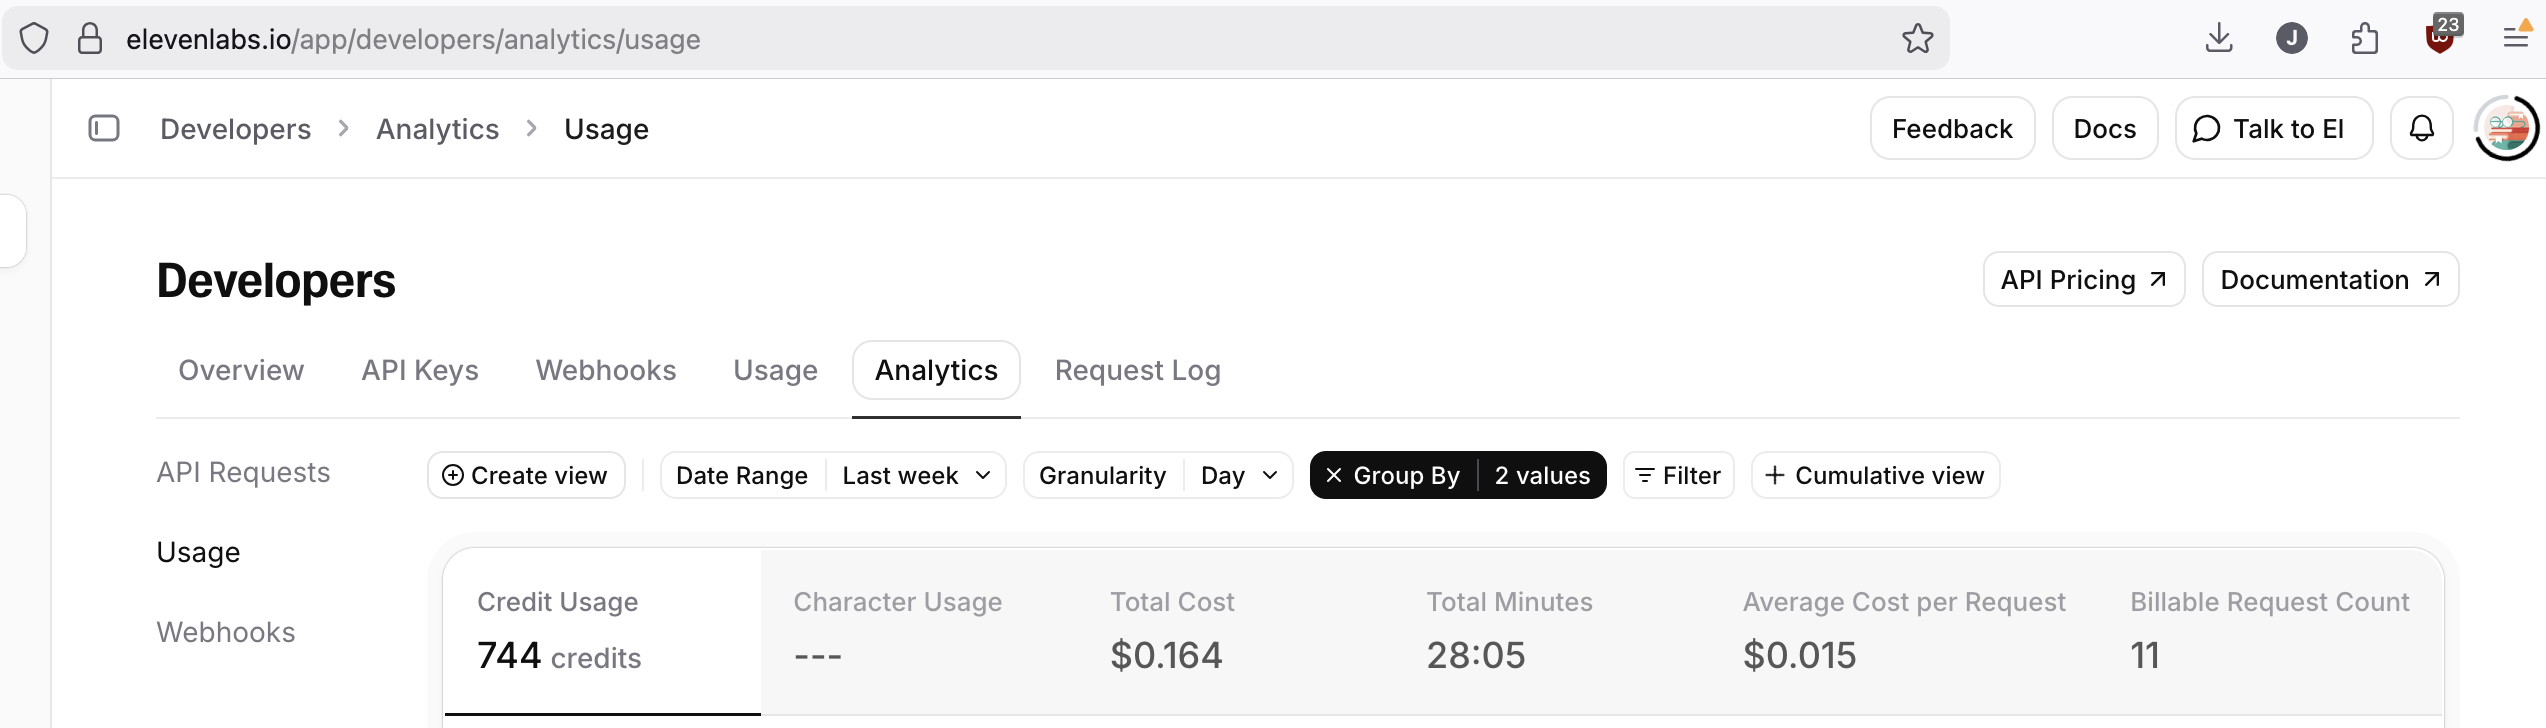Click the Talk to El button
Image resolution: width=2546 pixels, height=728 pixels.
pyautogui.click(x=2273, y=128)
